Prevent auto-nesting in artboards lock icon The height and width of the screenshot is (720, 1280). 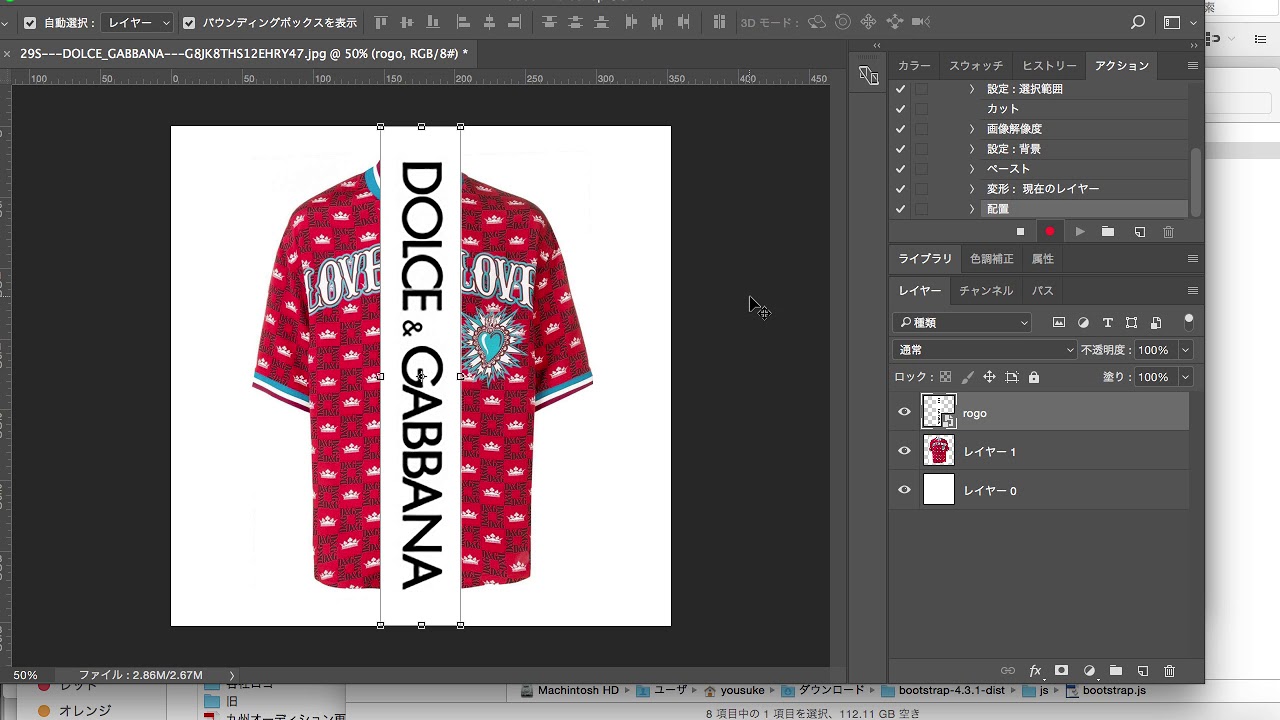[x=1012, y=377]
